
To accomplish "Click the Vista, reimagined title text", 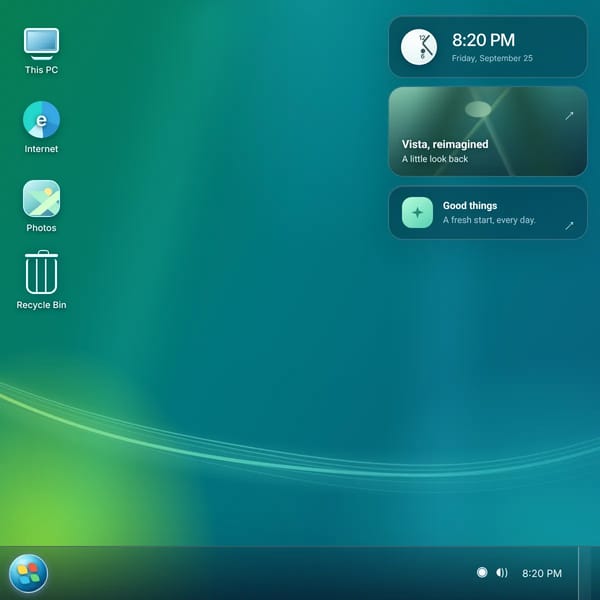I will [x=445, y=144].
